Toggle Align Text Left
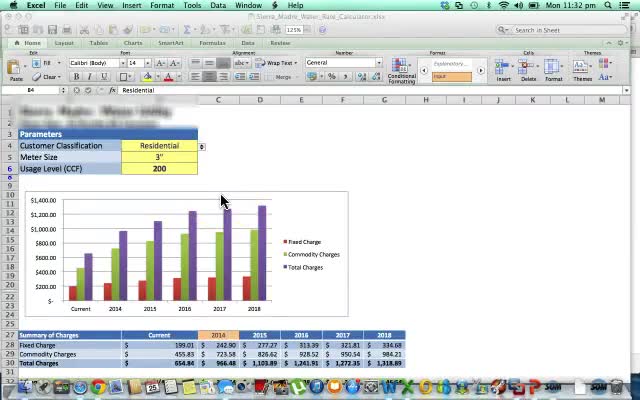 pyautogui.click(x=196, y=77)
